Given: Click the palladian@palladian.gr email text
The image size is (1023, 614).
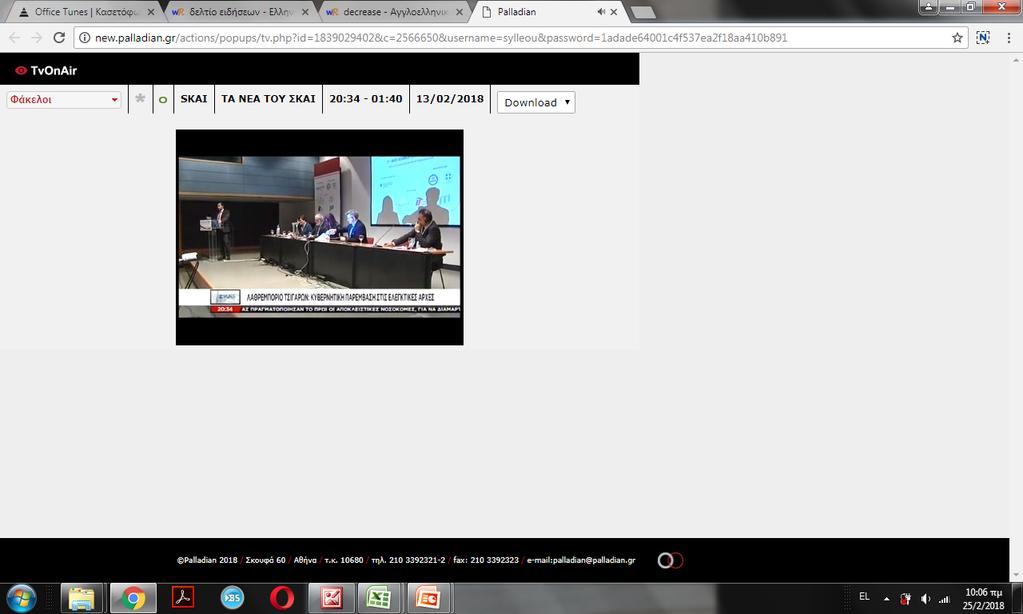Looking at the screenshot, I should tap(594, 560).
